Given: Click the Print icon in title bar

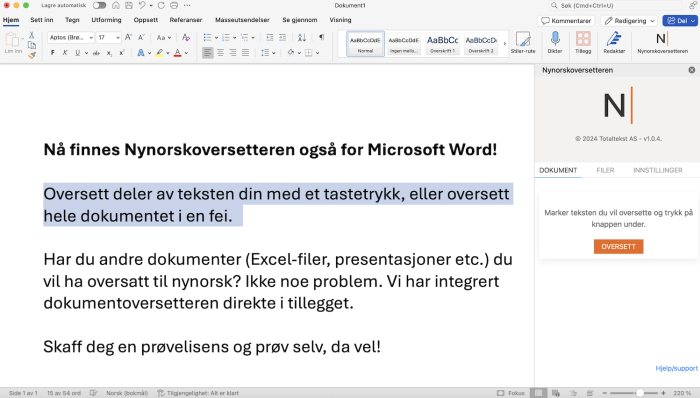Looking at the screenshot, I should click(174, 5).
